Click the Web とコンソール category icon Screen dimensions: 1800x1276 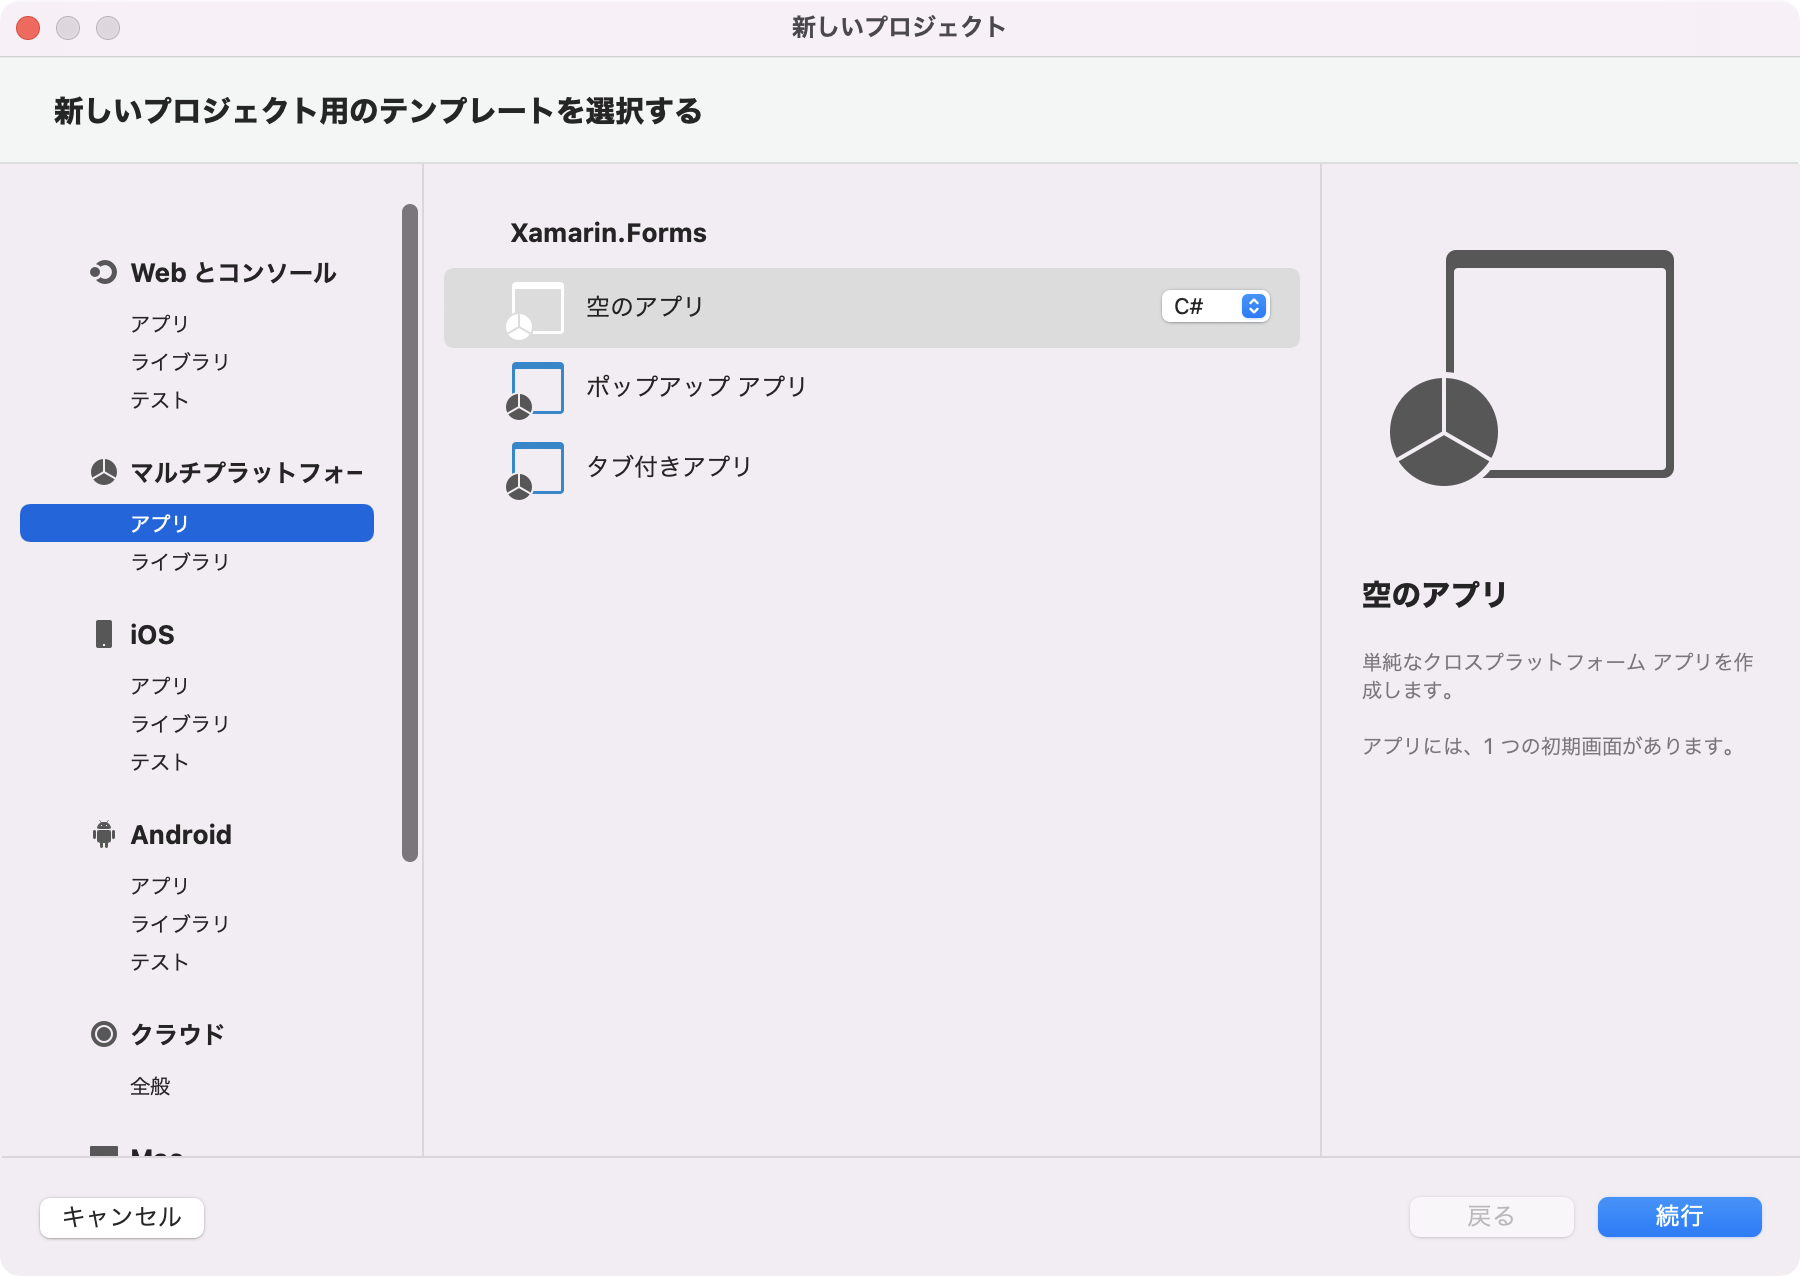(x=104, y=272)
